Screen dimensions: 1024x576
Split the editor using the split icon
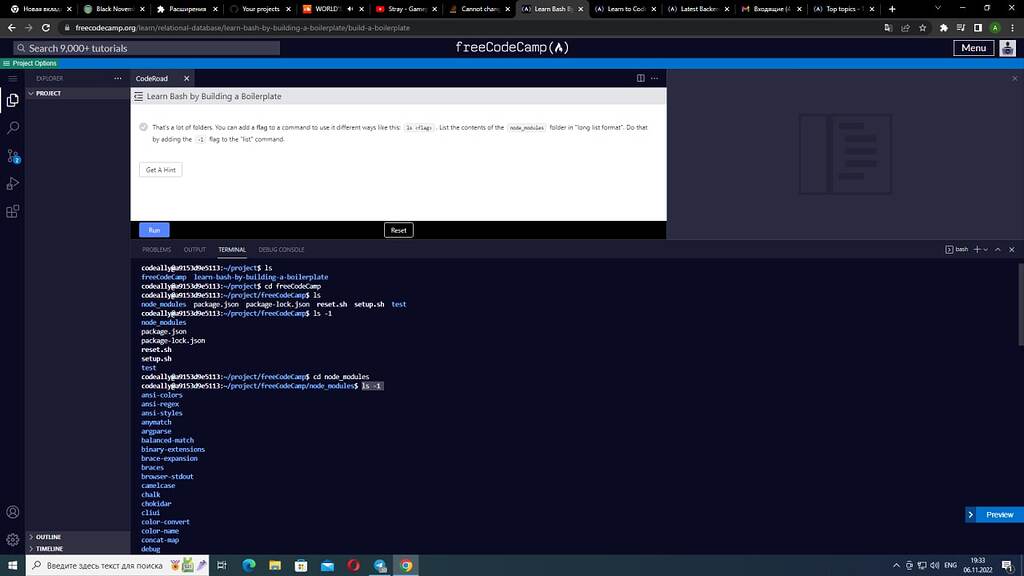(x=640, y=78)
